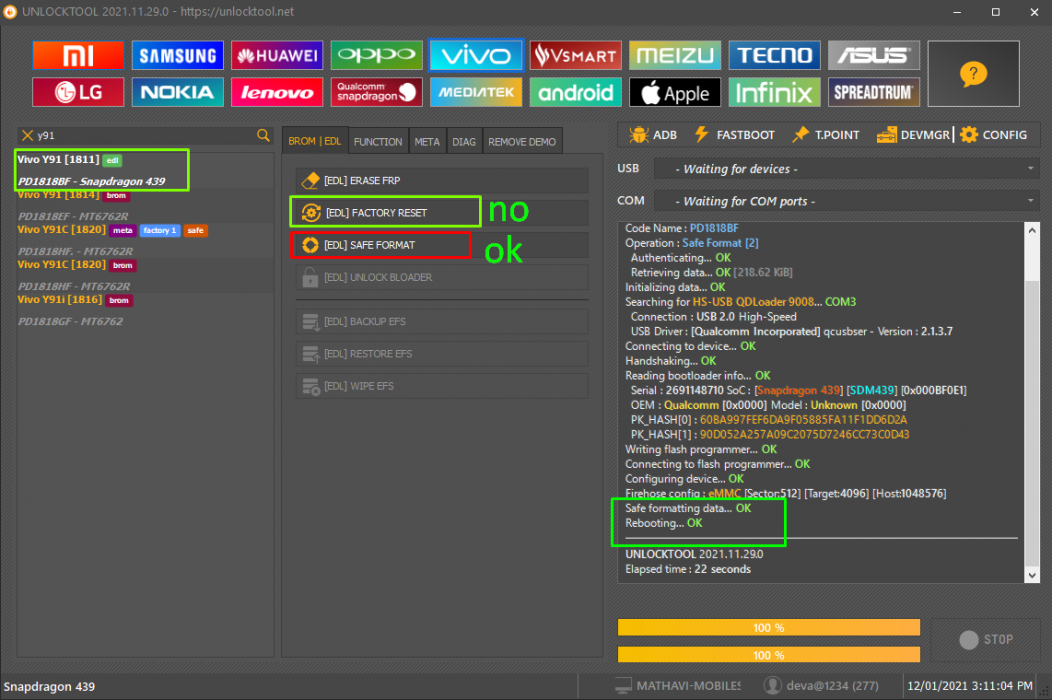
Task: Select the Meizu brand logo
Action: [674, 55]
